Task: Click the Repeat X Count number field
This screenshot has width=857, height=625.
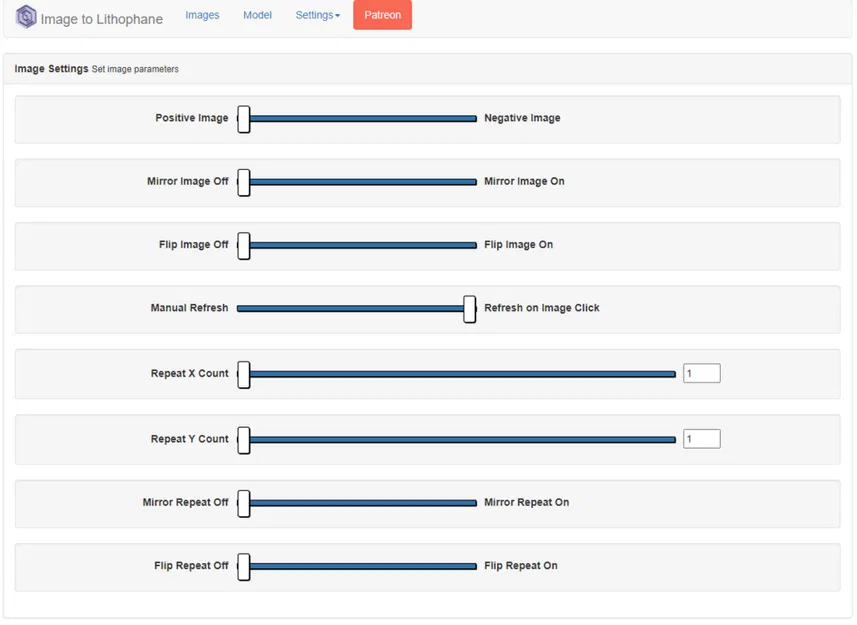Action: (701, 374)
